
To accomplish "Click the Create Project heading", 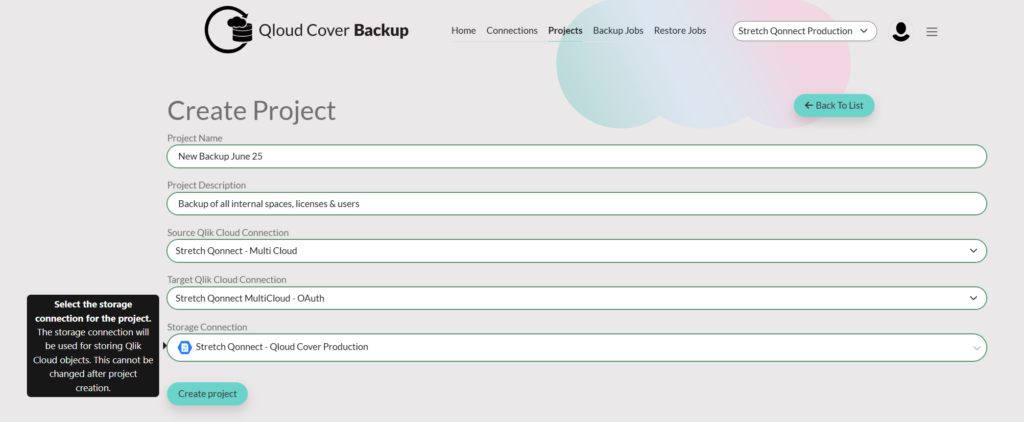I will click(251, 110).
